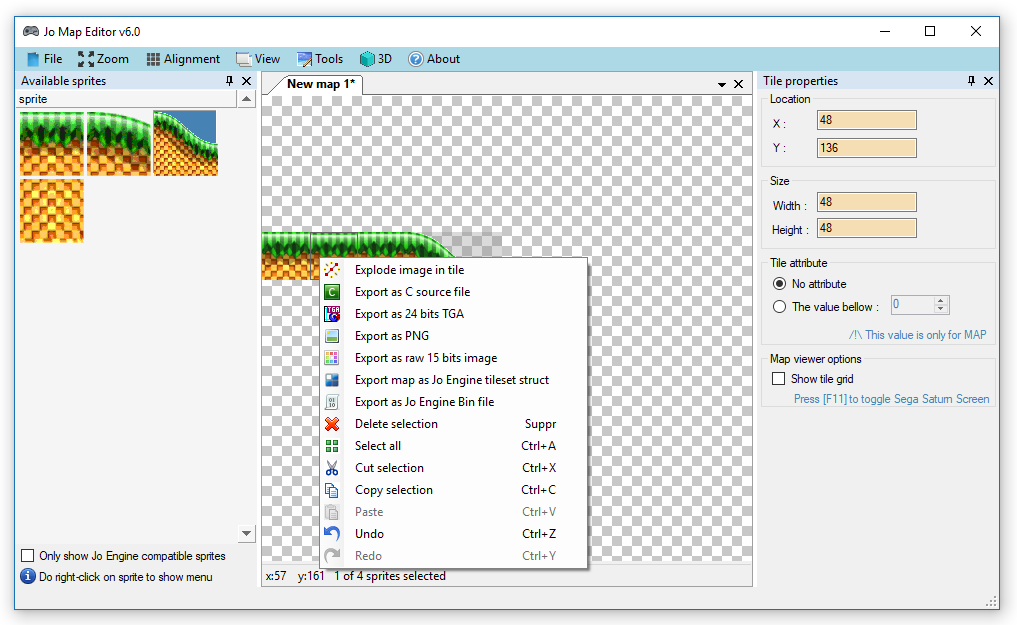Click Press F11 to toggle Sega Saturn Screen
Viewport: 1017px width, 625px height.
[x=892, y=399]
